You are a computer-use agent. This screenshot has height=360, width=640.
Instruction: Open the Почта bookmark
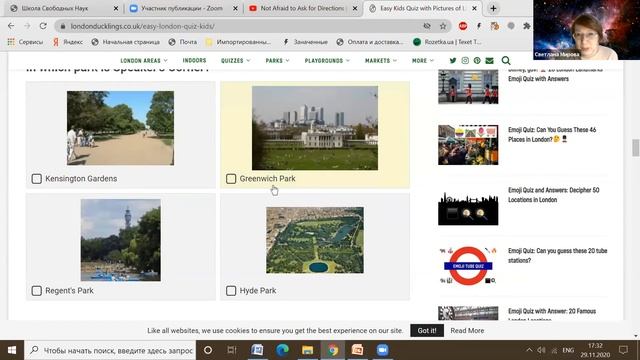[183, 42]
